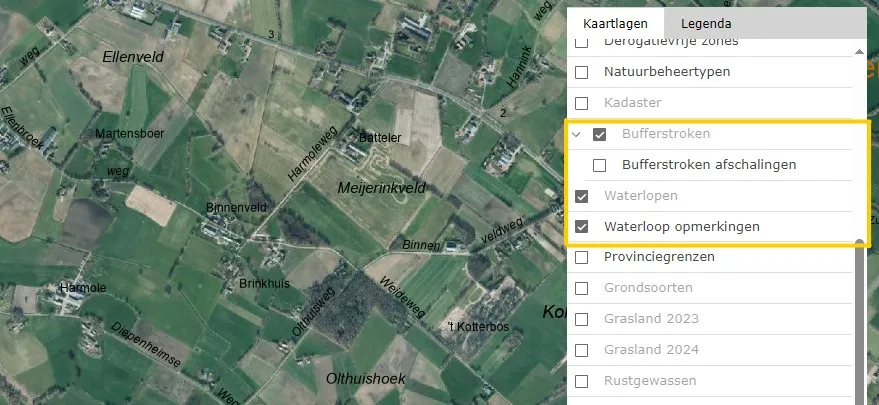
Task: Click the Brinkhuis label on the map
Action: tap(265, 283)
